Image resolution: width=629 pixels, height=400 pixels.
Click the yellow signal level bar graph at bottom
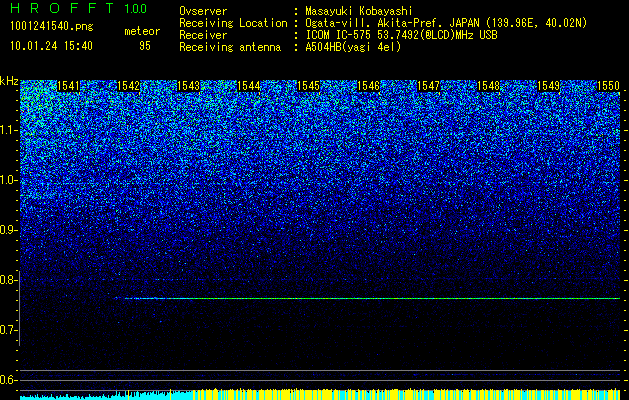pos(406,394)
